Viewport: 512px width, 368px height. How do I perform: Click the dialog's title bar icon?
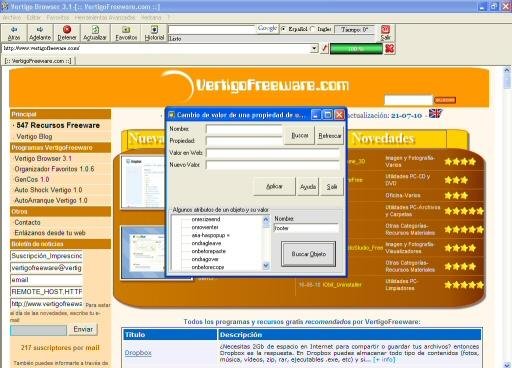tap(171, 115)
